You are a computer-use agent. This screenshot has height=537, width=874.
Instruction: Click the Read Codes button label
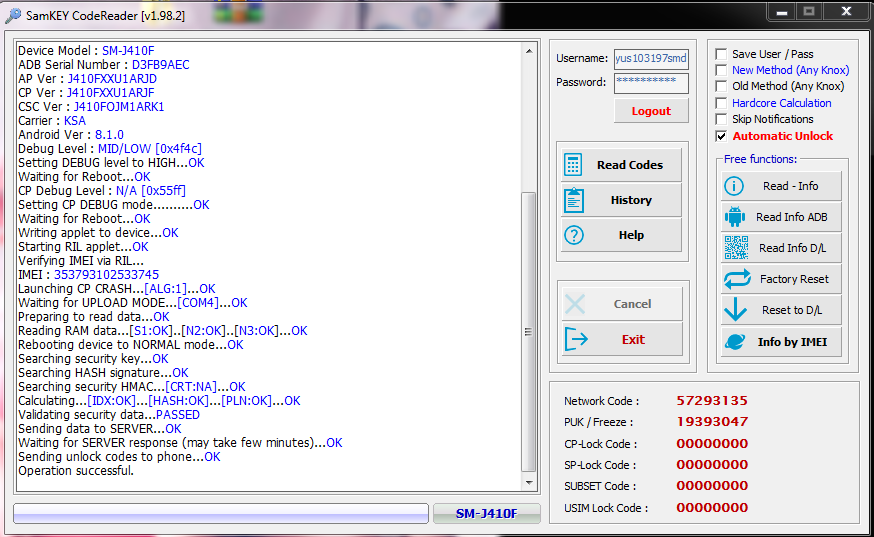(630, 165)
